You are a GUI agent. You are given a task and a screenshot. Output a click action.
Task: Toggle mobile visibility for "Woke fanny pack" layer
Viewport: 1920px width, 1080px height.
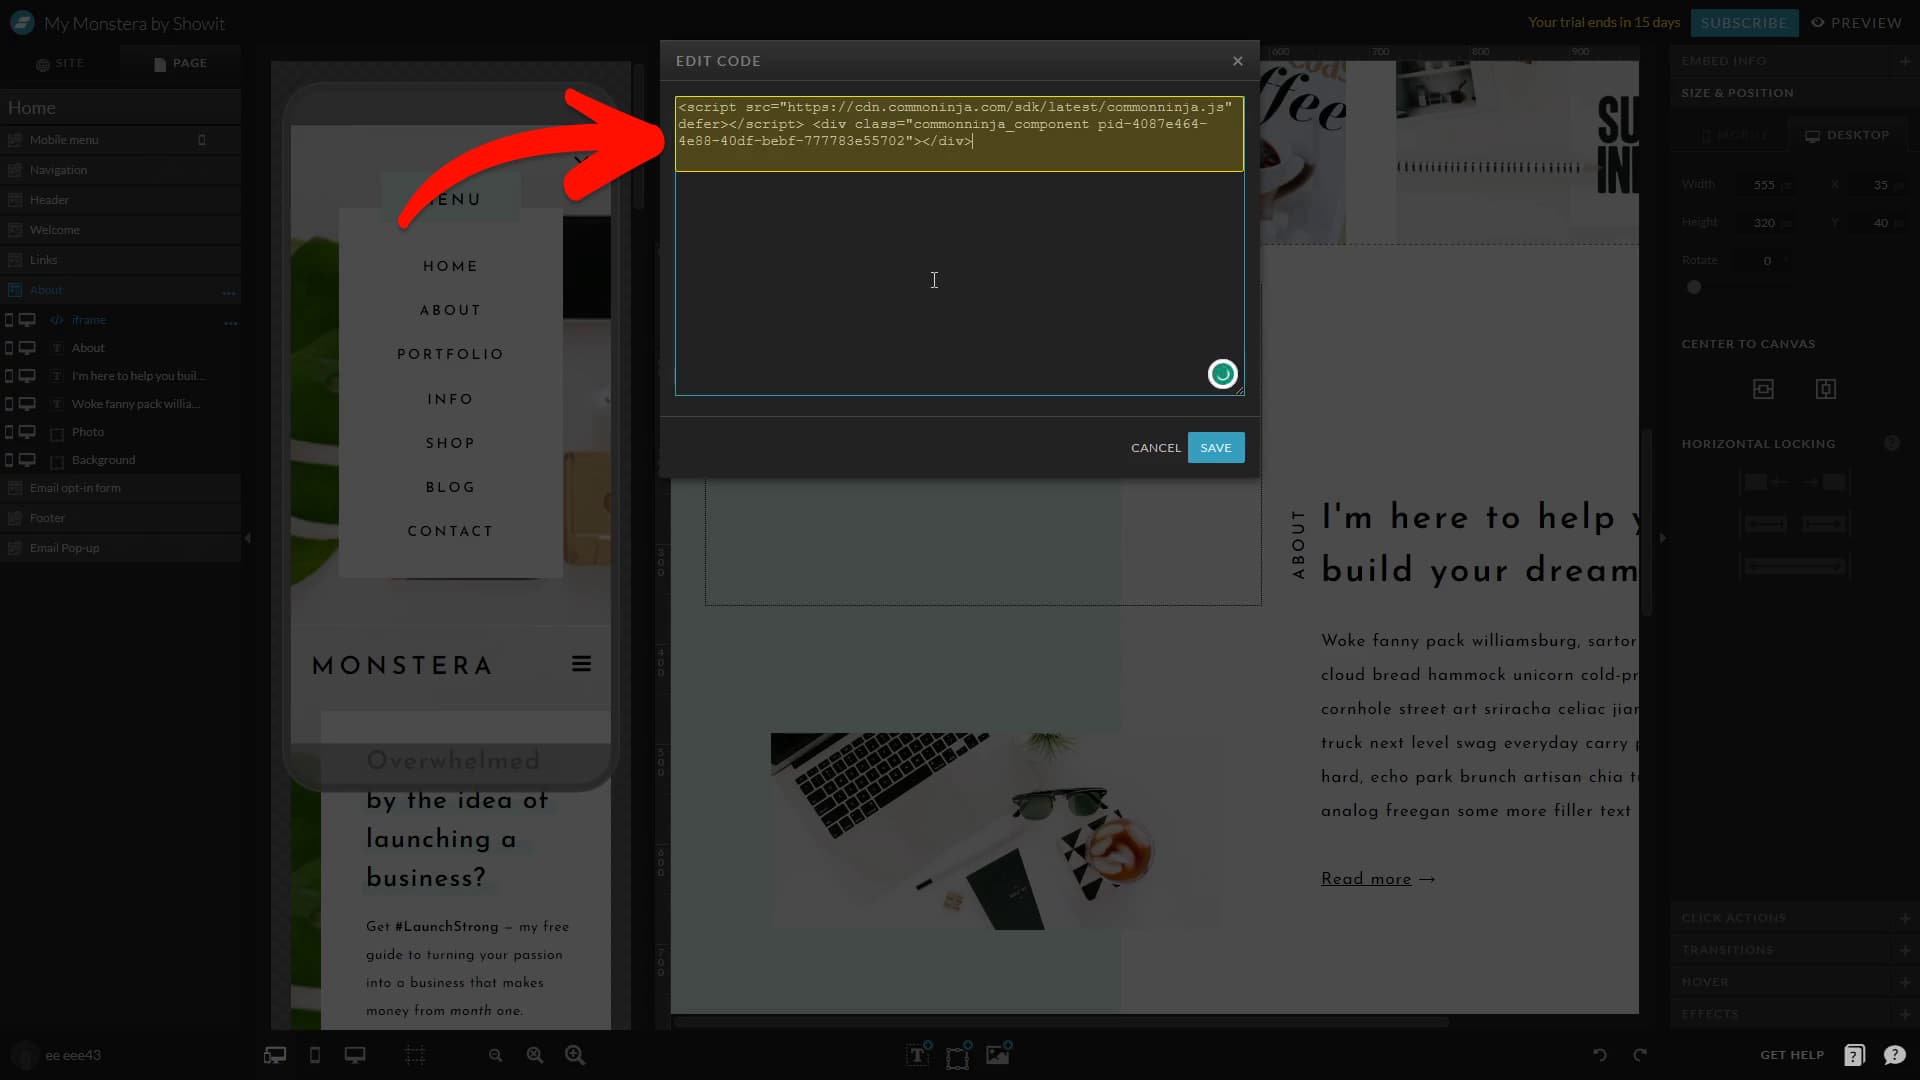[9, 404]
